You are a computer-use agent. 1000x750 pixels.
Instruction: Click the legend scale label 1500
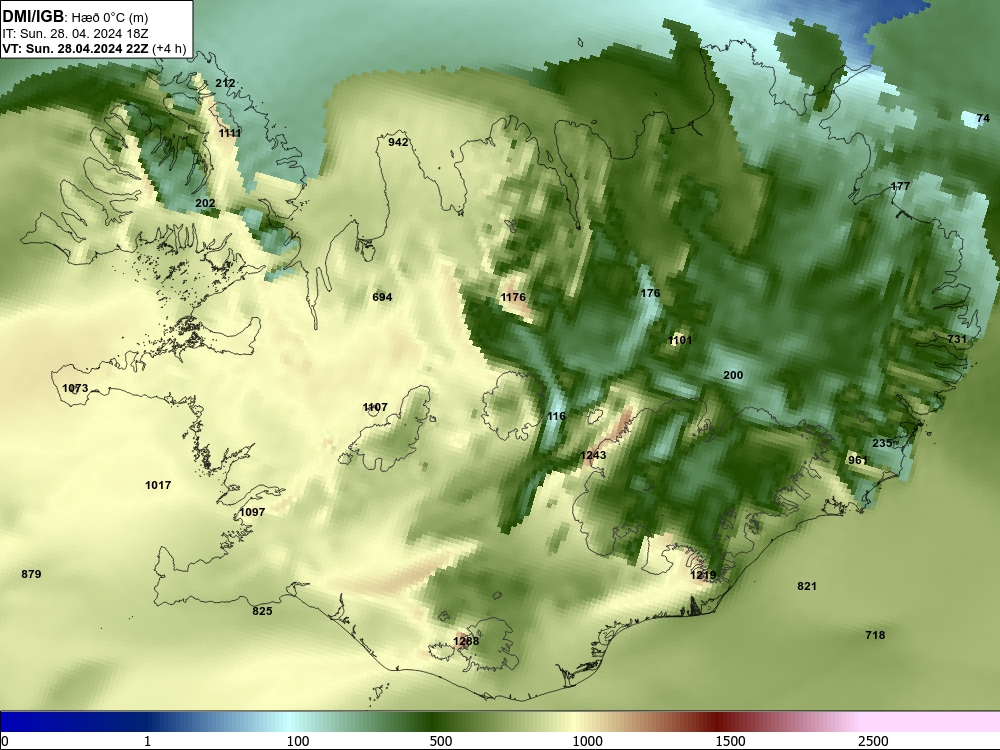[x=730, y=741]
